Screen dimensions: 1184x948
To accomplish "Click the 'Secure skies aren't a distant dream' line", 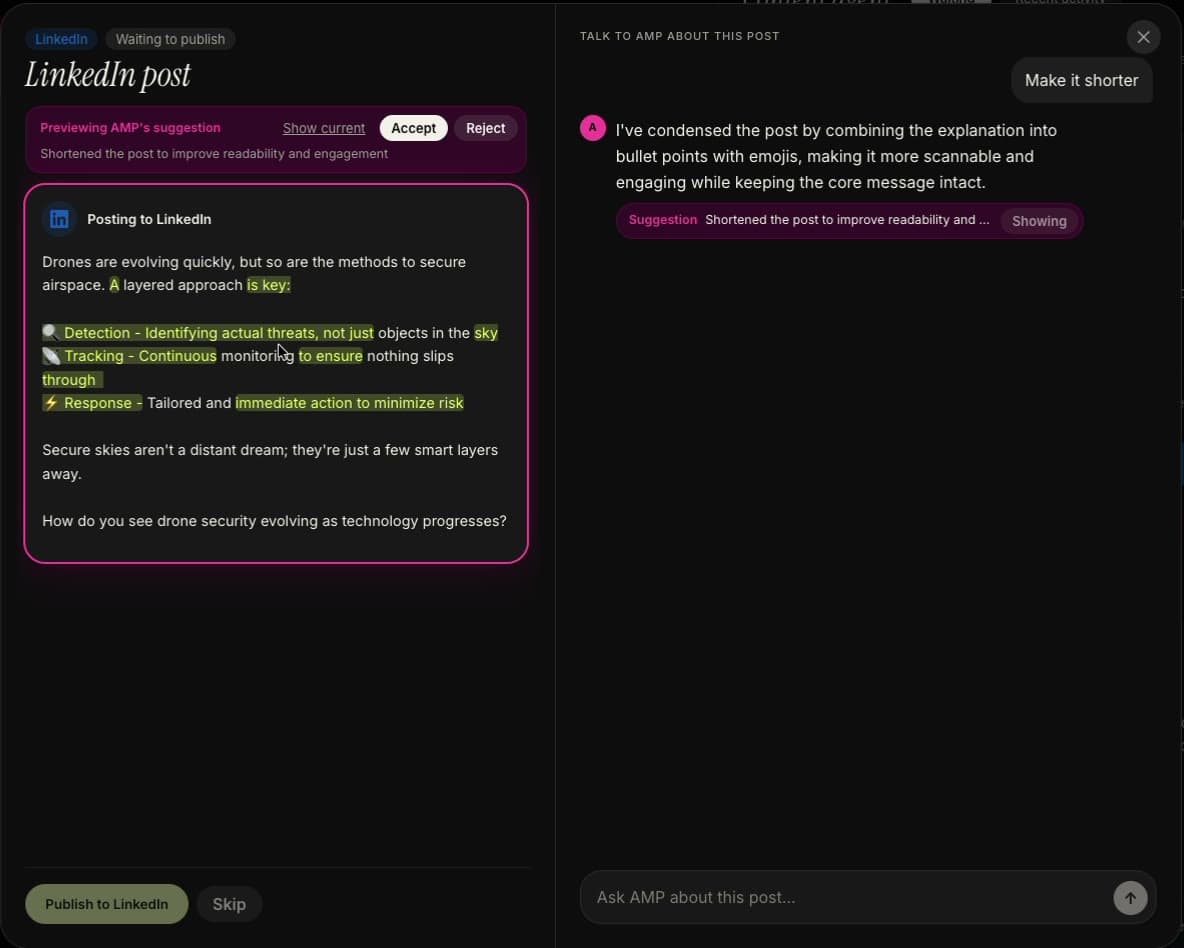I will click(270, 462).
